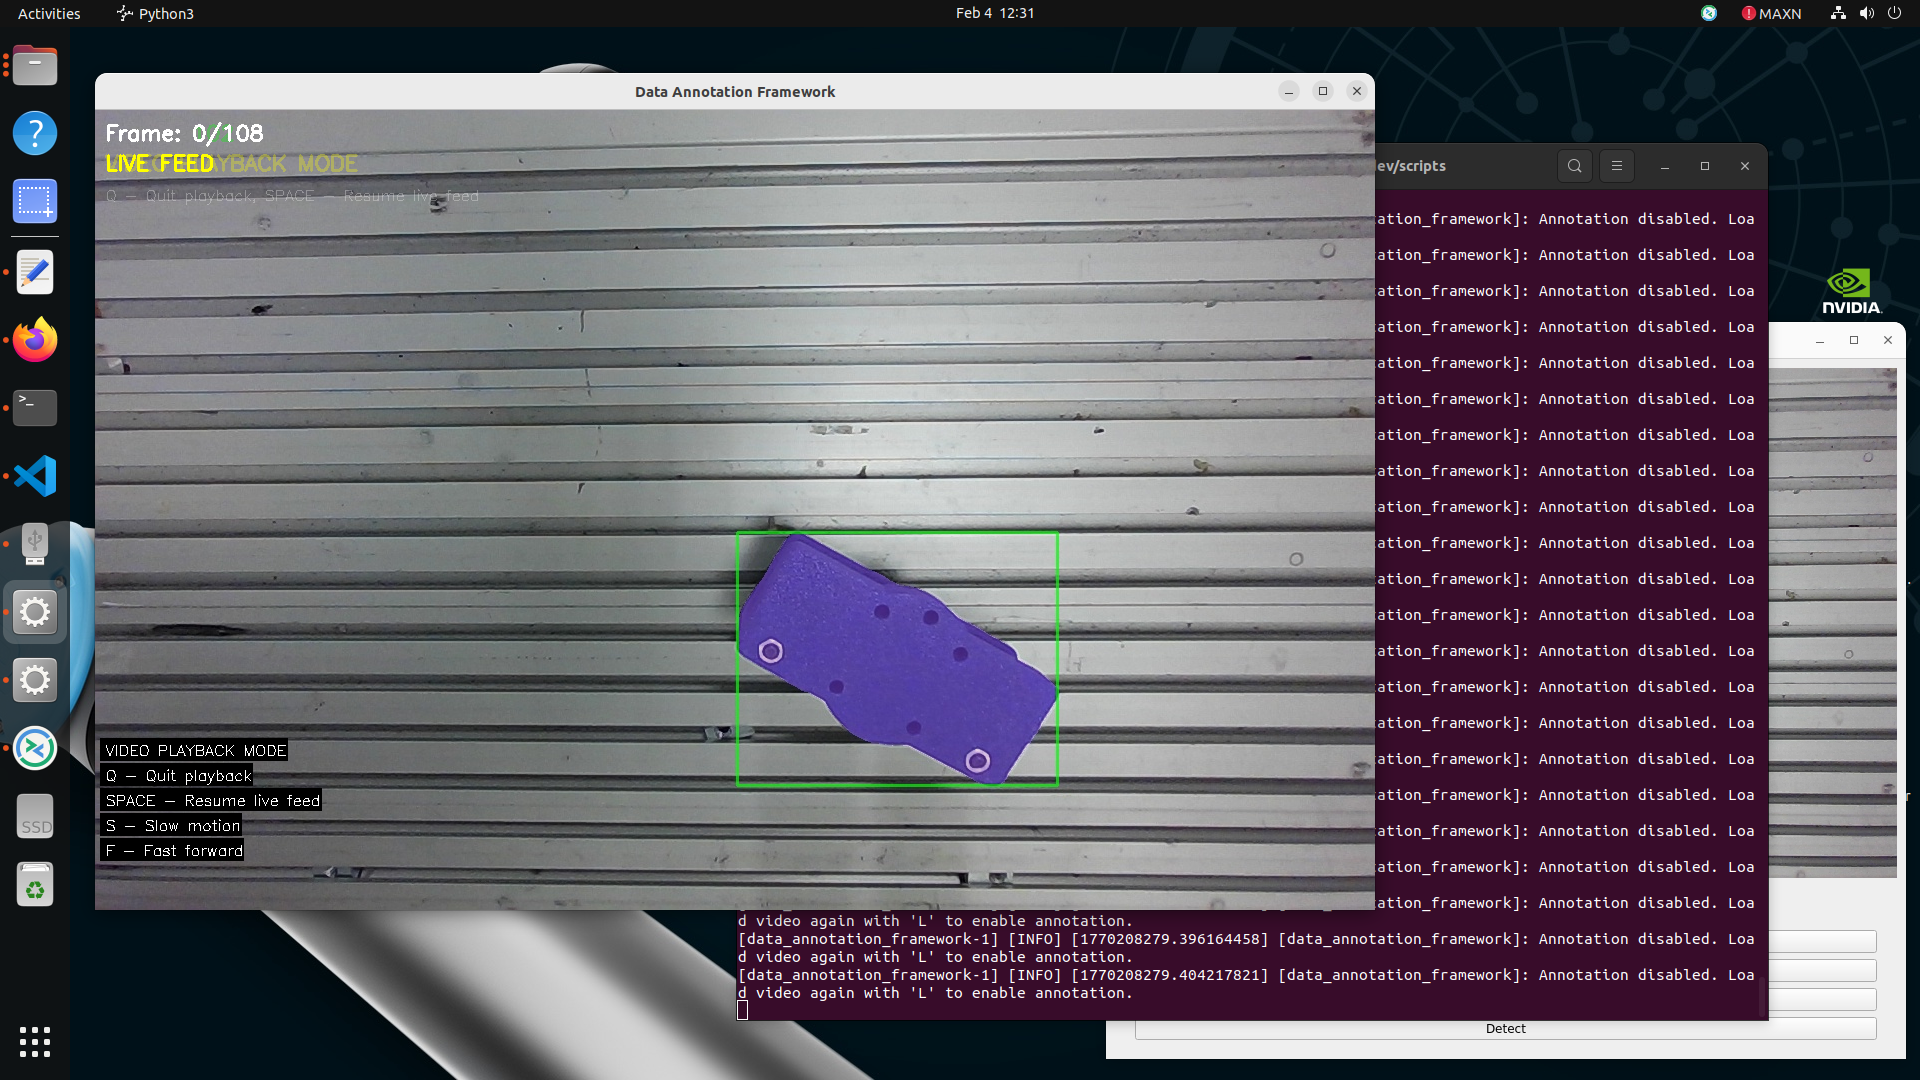Open the Text Editor from the dock
1920x1080 pixels.
[x=35, y=272]
